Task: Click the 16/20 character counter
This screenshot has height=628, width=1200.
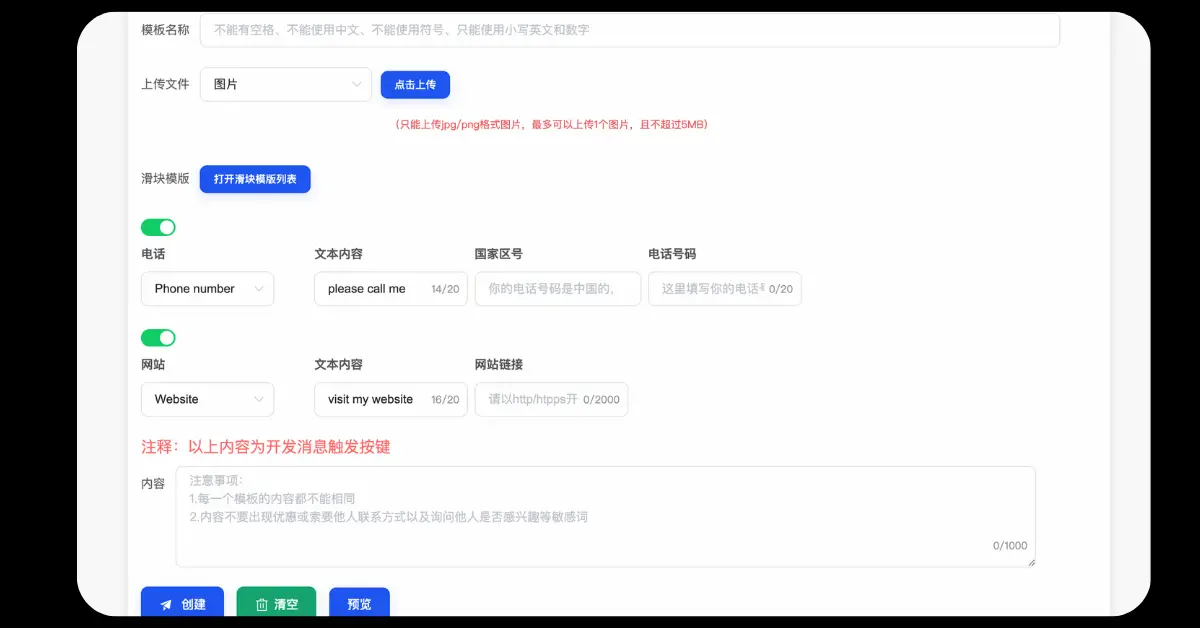Action: click(445, 399)
